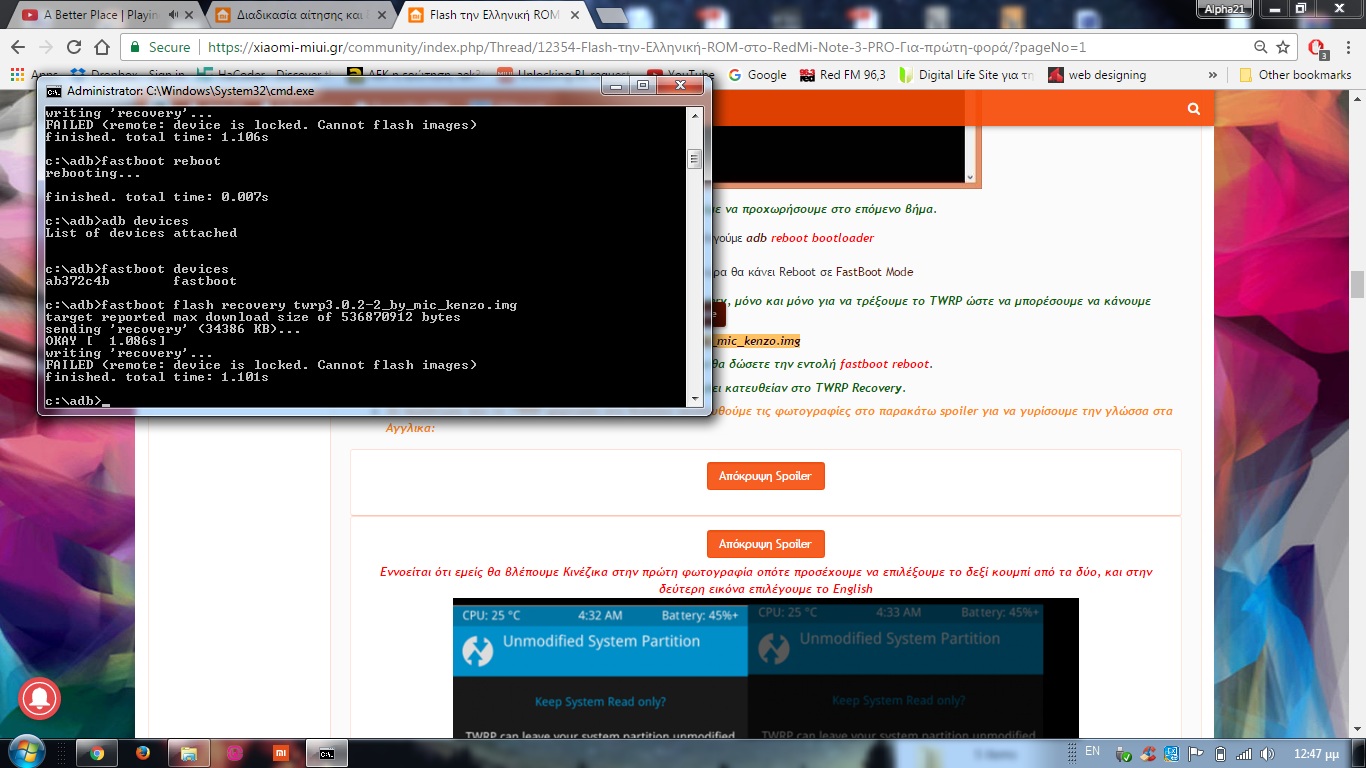The image size is (1366, 768).
Task: Mute the 'A Better Place' tab audio
Action: point(175,15)
